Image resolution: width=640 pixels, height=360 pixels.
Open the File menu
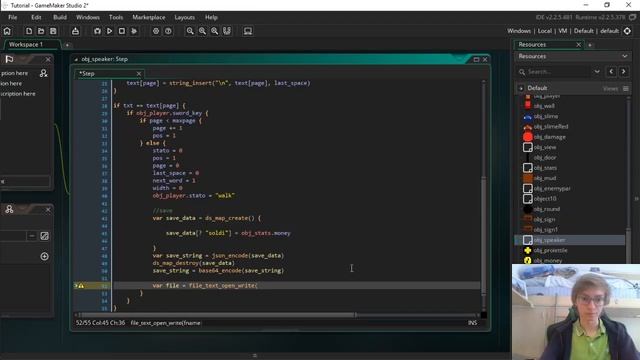tap(13, 17)
